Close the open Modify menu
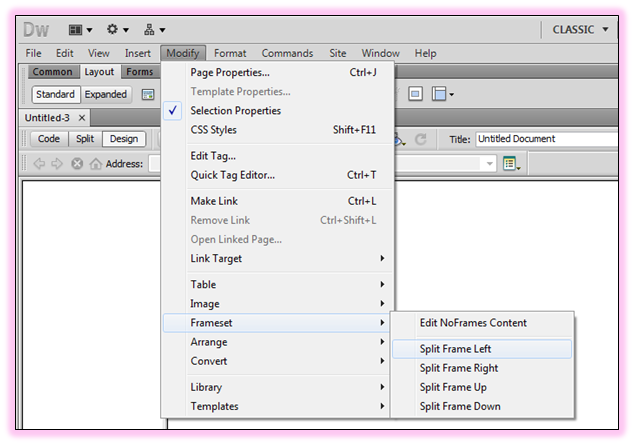Viewport: 634px width, 445px height. coord(183,53)
